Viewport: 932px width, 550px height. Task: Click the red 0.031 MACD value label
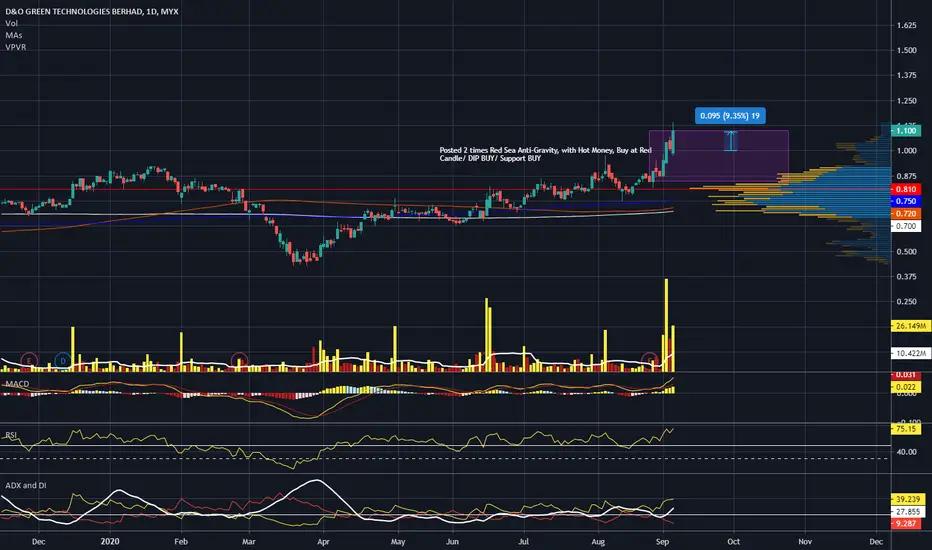[x=906, y=375]
